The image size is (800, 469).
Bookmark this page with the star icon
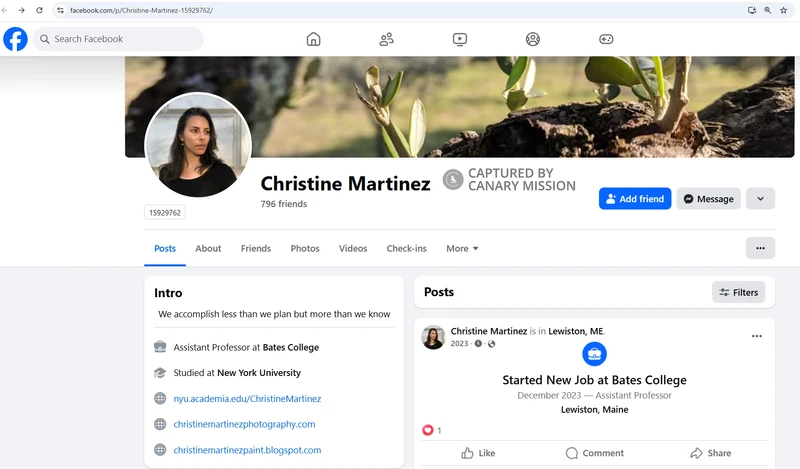(x=784, y=10)
